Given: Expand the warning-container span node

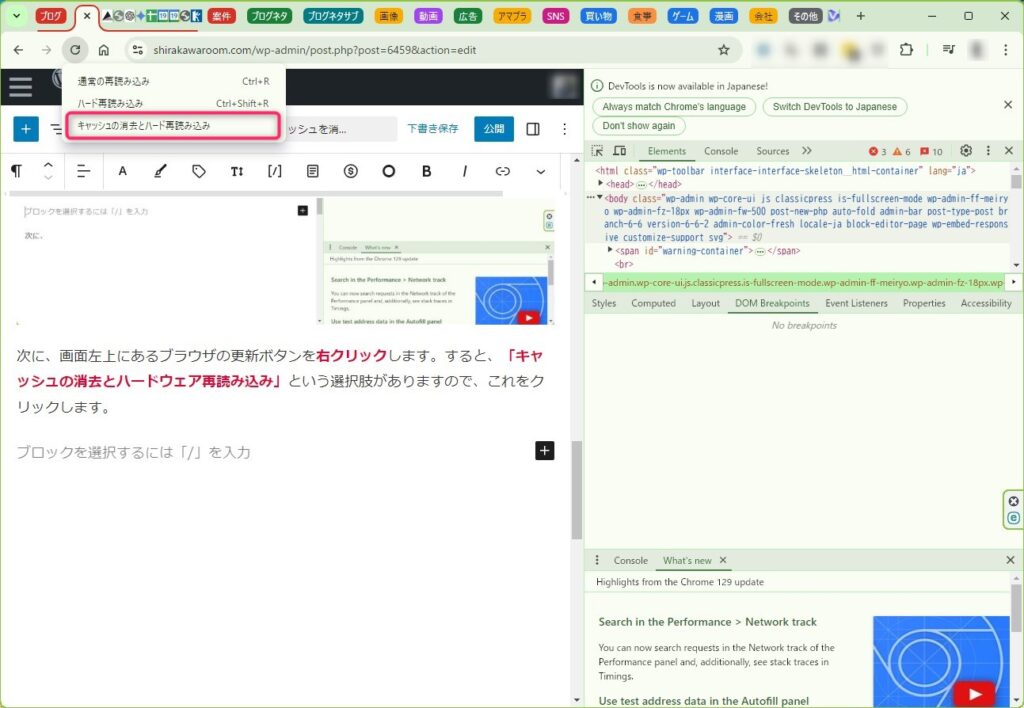Looking at the screenshot, I should click(x=610, y=250).
